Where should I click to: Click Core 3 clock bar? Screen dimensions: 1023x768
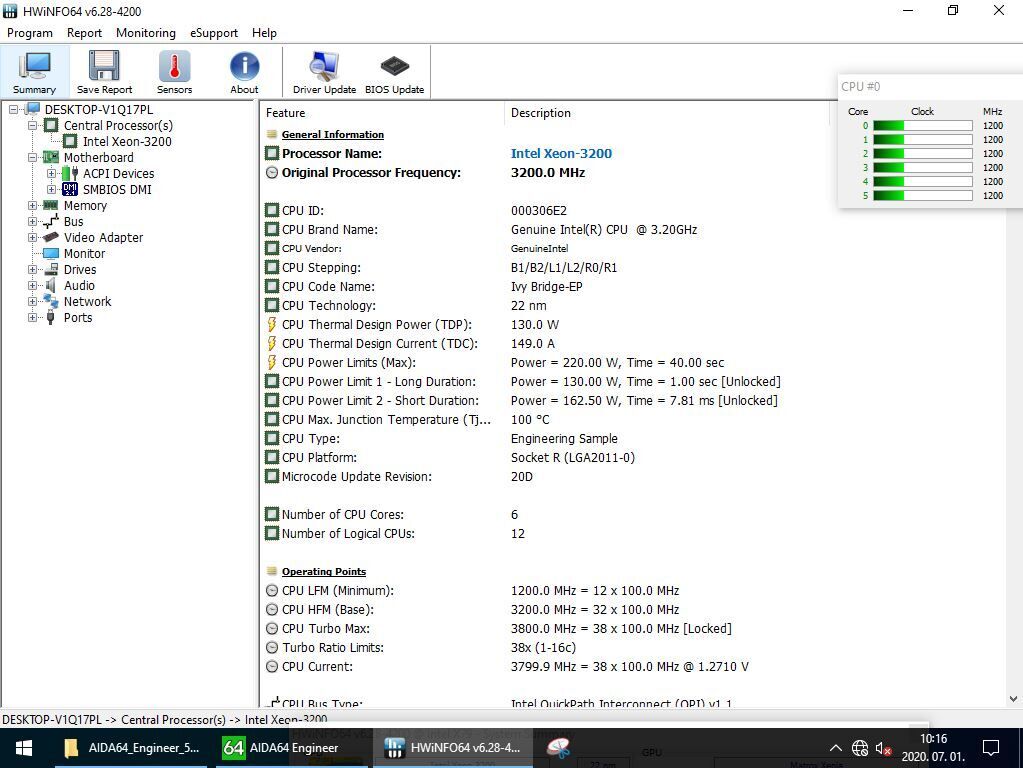[923, 168]
